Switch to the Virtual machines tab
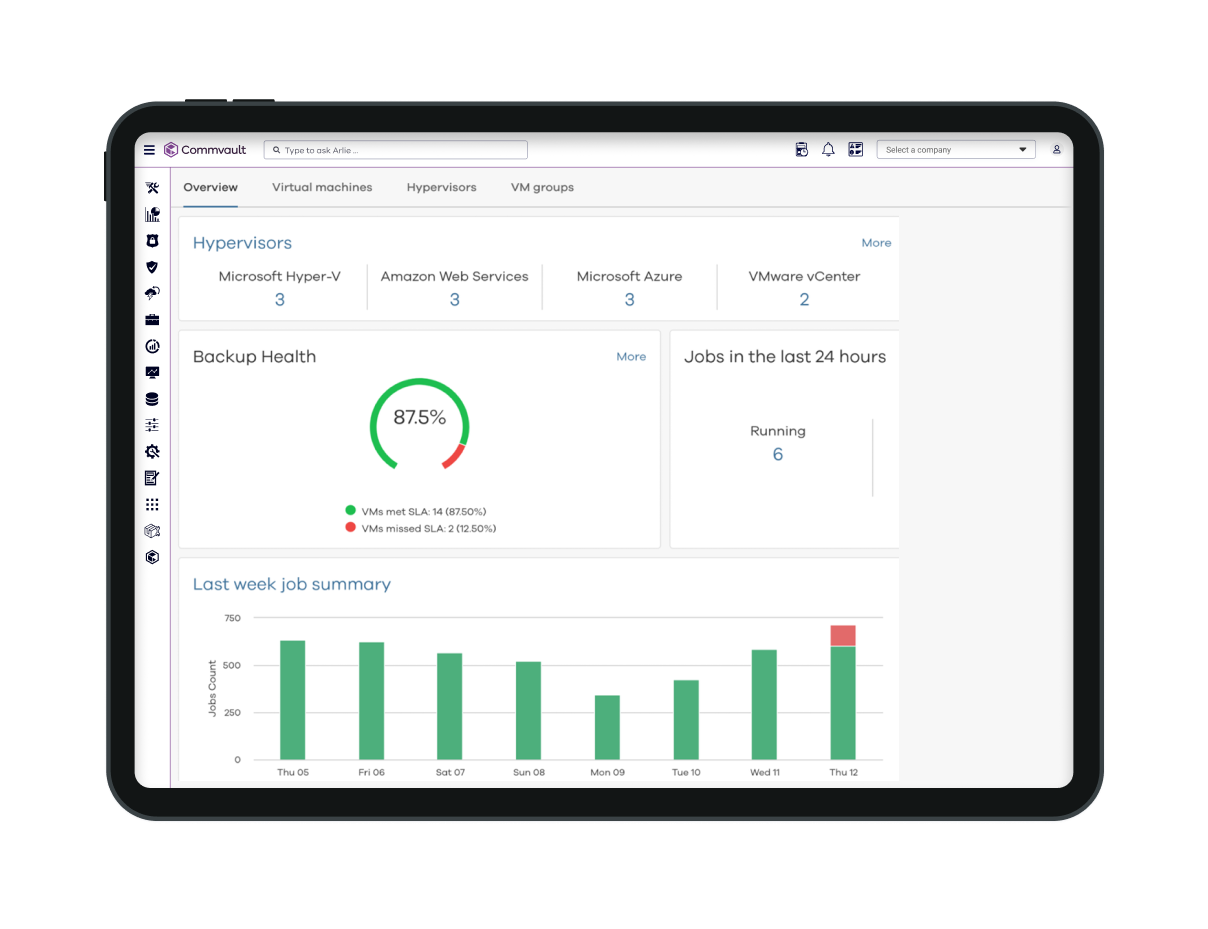 pos(322,187)
